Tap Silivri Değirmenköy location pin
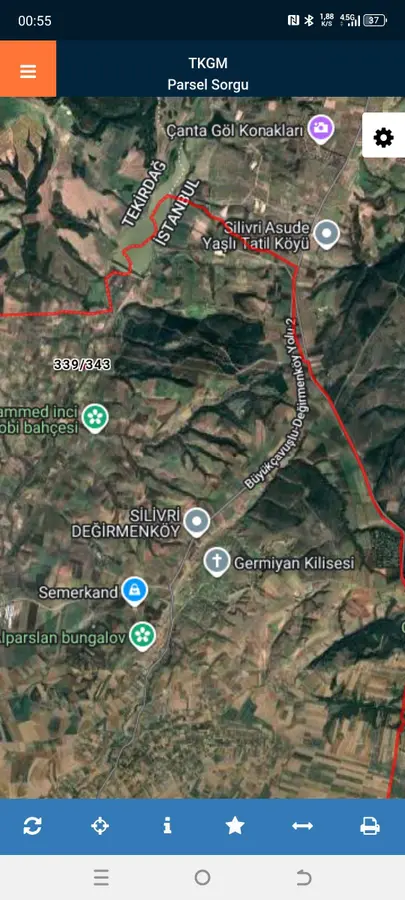The height and width of the screenshot is (900, 405). 197,522
